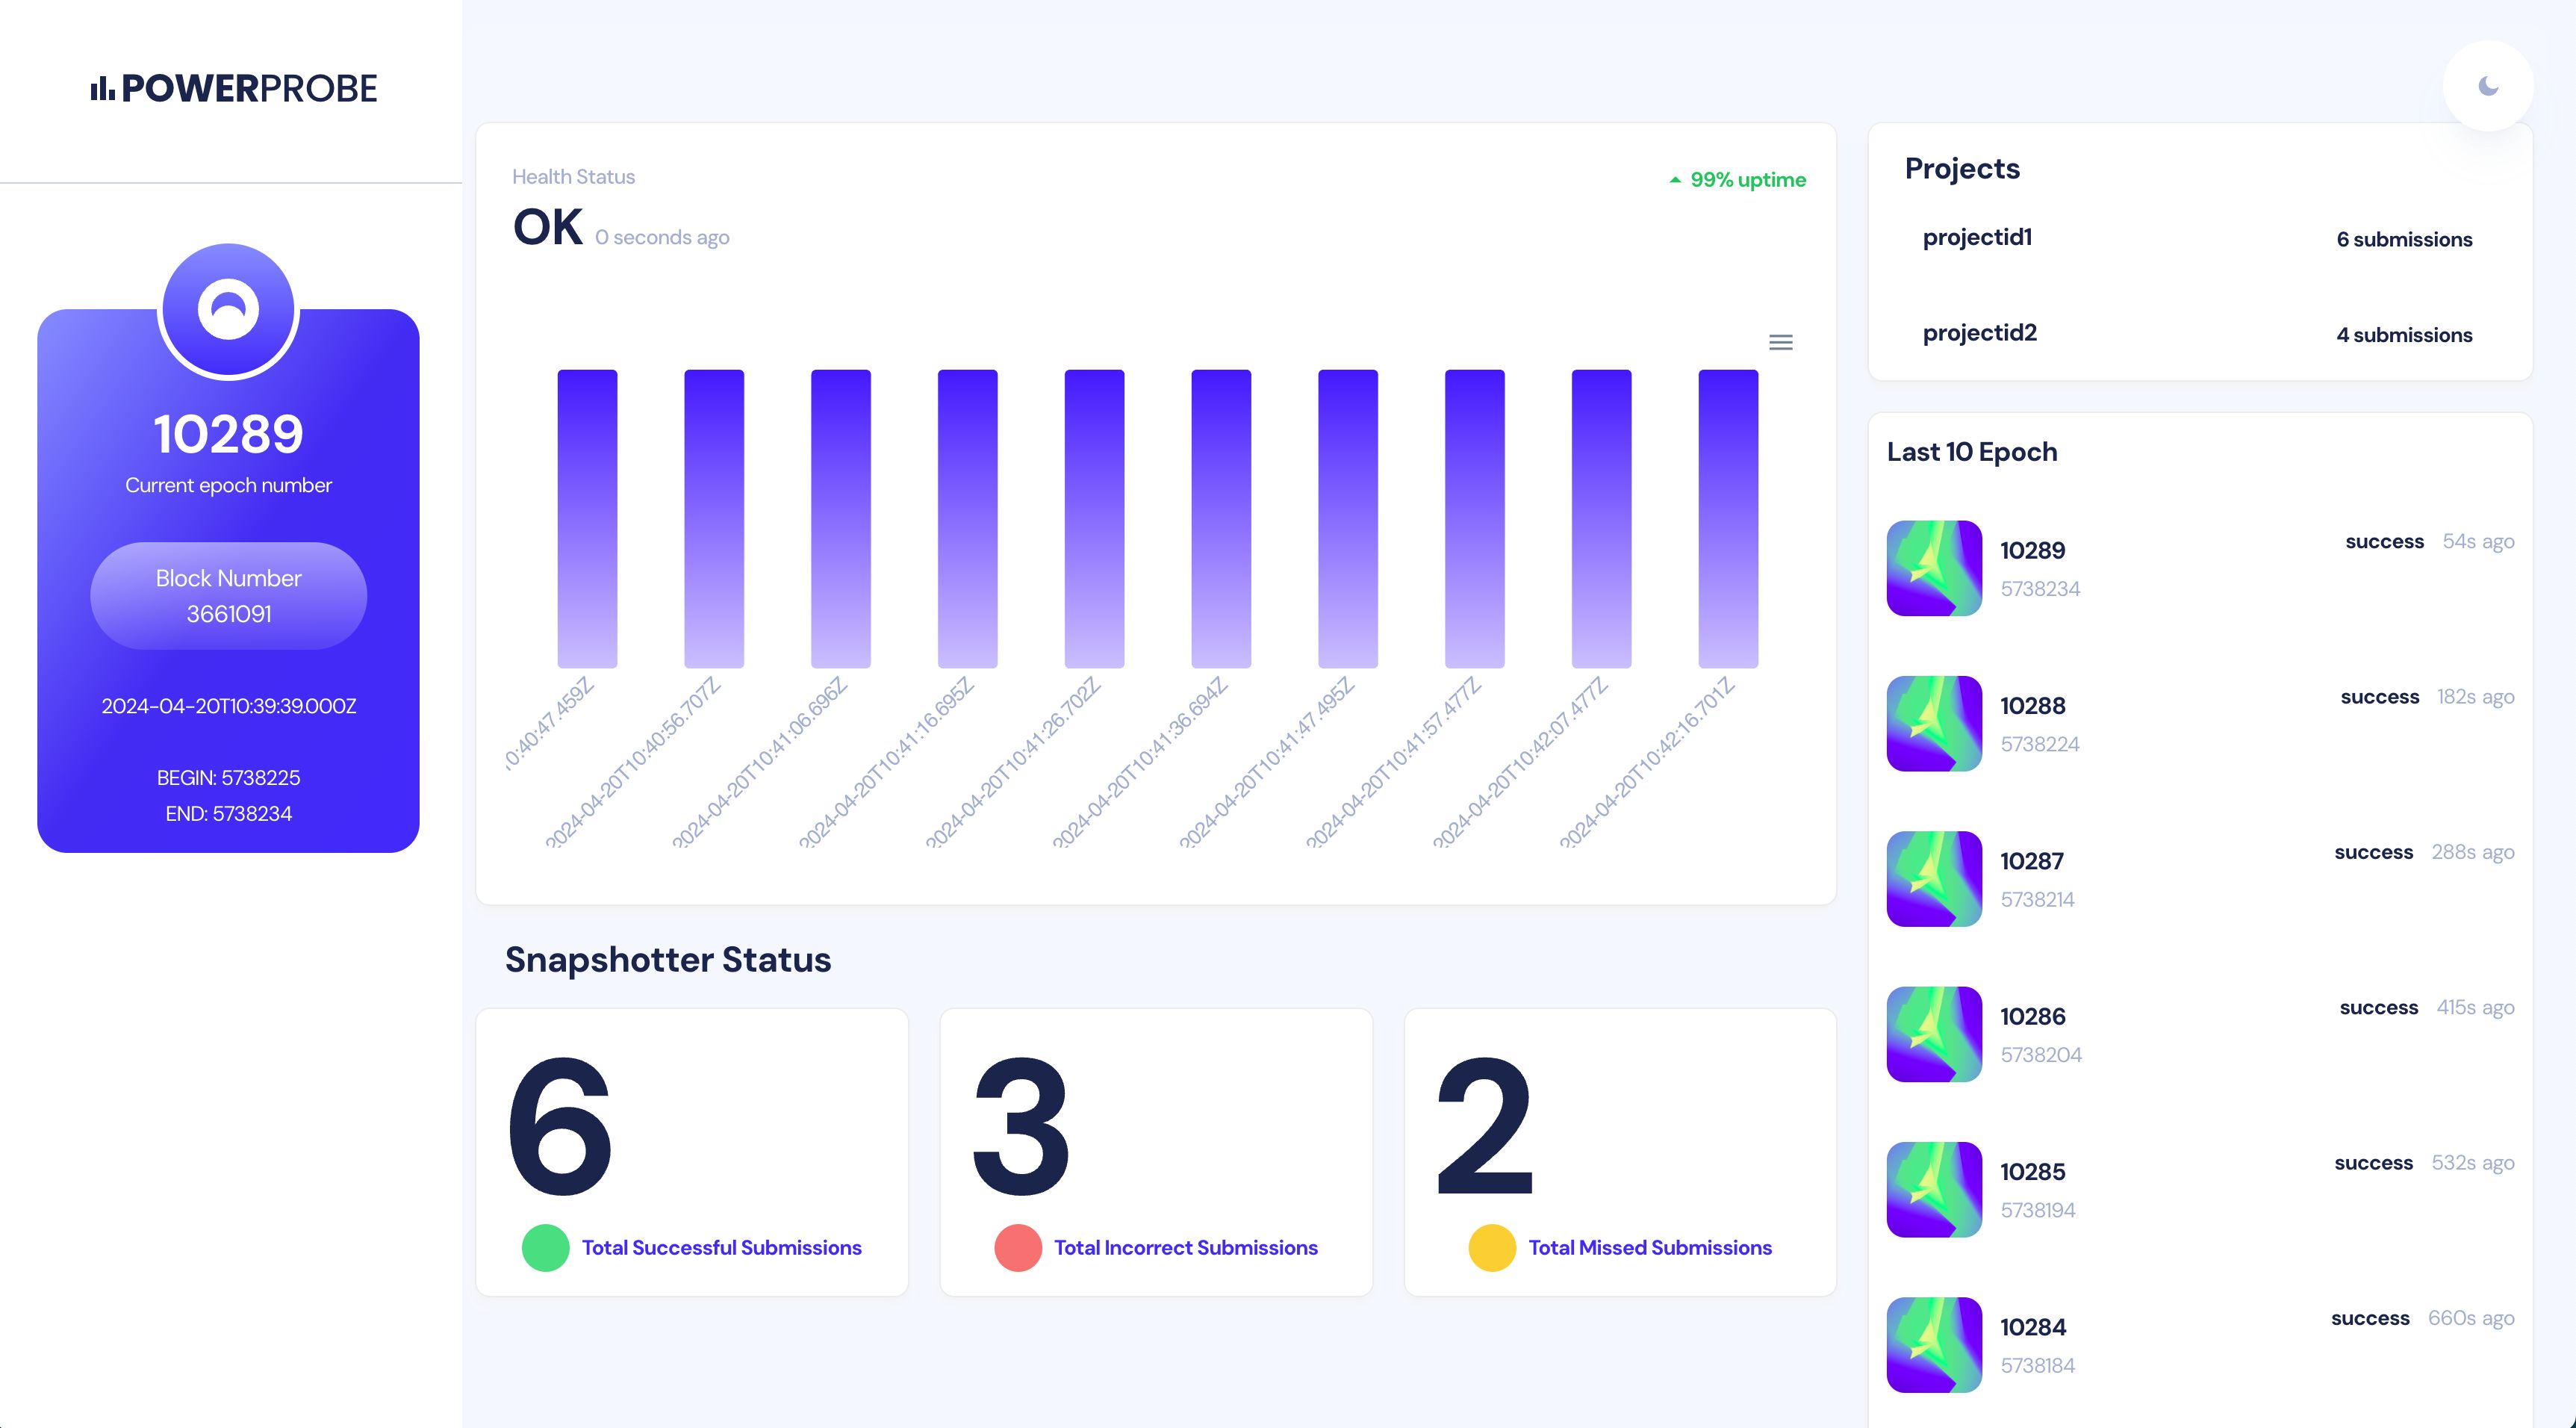Click the success status at 660s ago
The image size is (2576, 1428).
tap(2370, 1318)
